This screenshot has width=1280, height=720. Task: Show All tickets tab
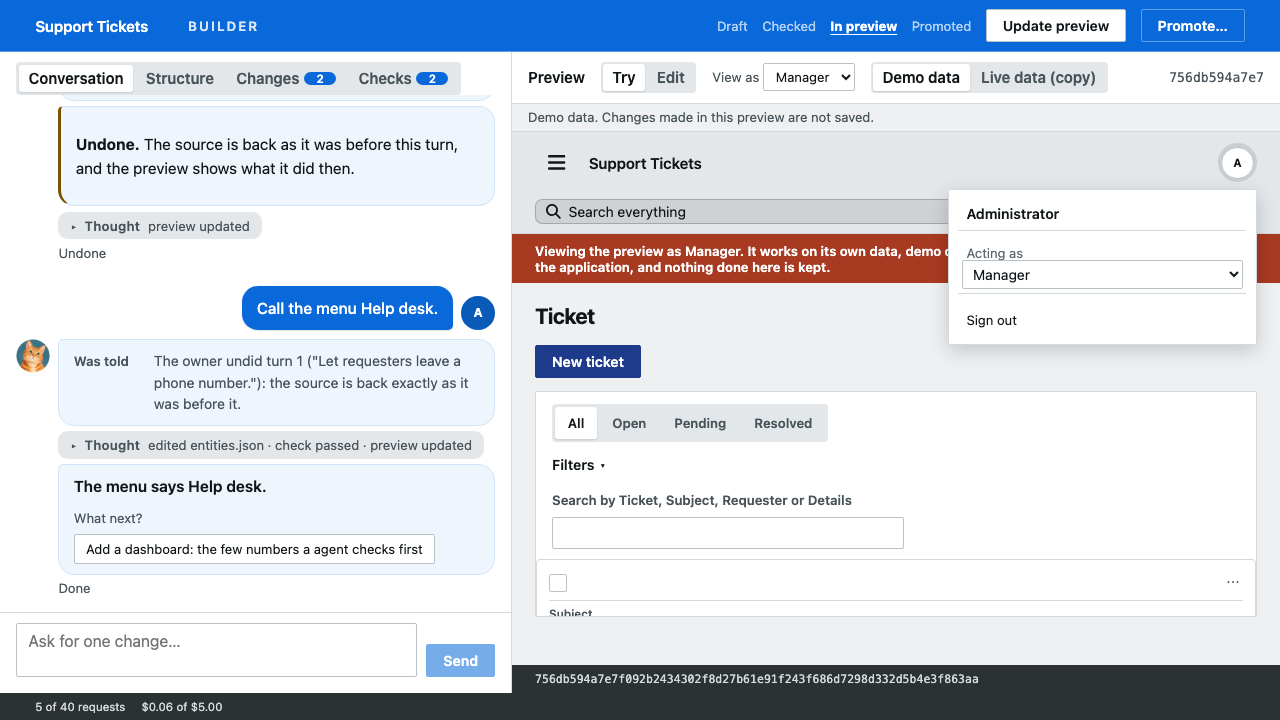tap(576, 423)
